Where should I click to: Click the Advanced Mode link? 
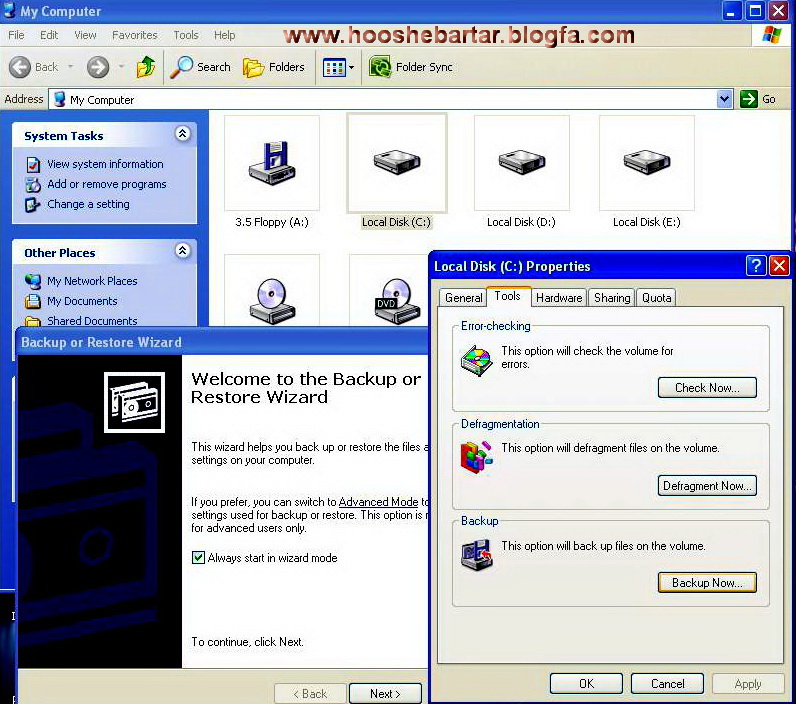pos(378,502)
